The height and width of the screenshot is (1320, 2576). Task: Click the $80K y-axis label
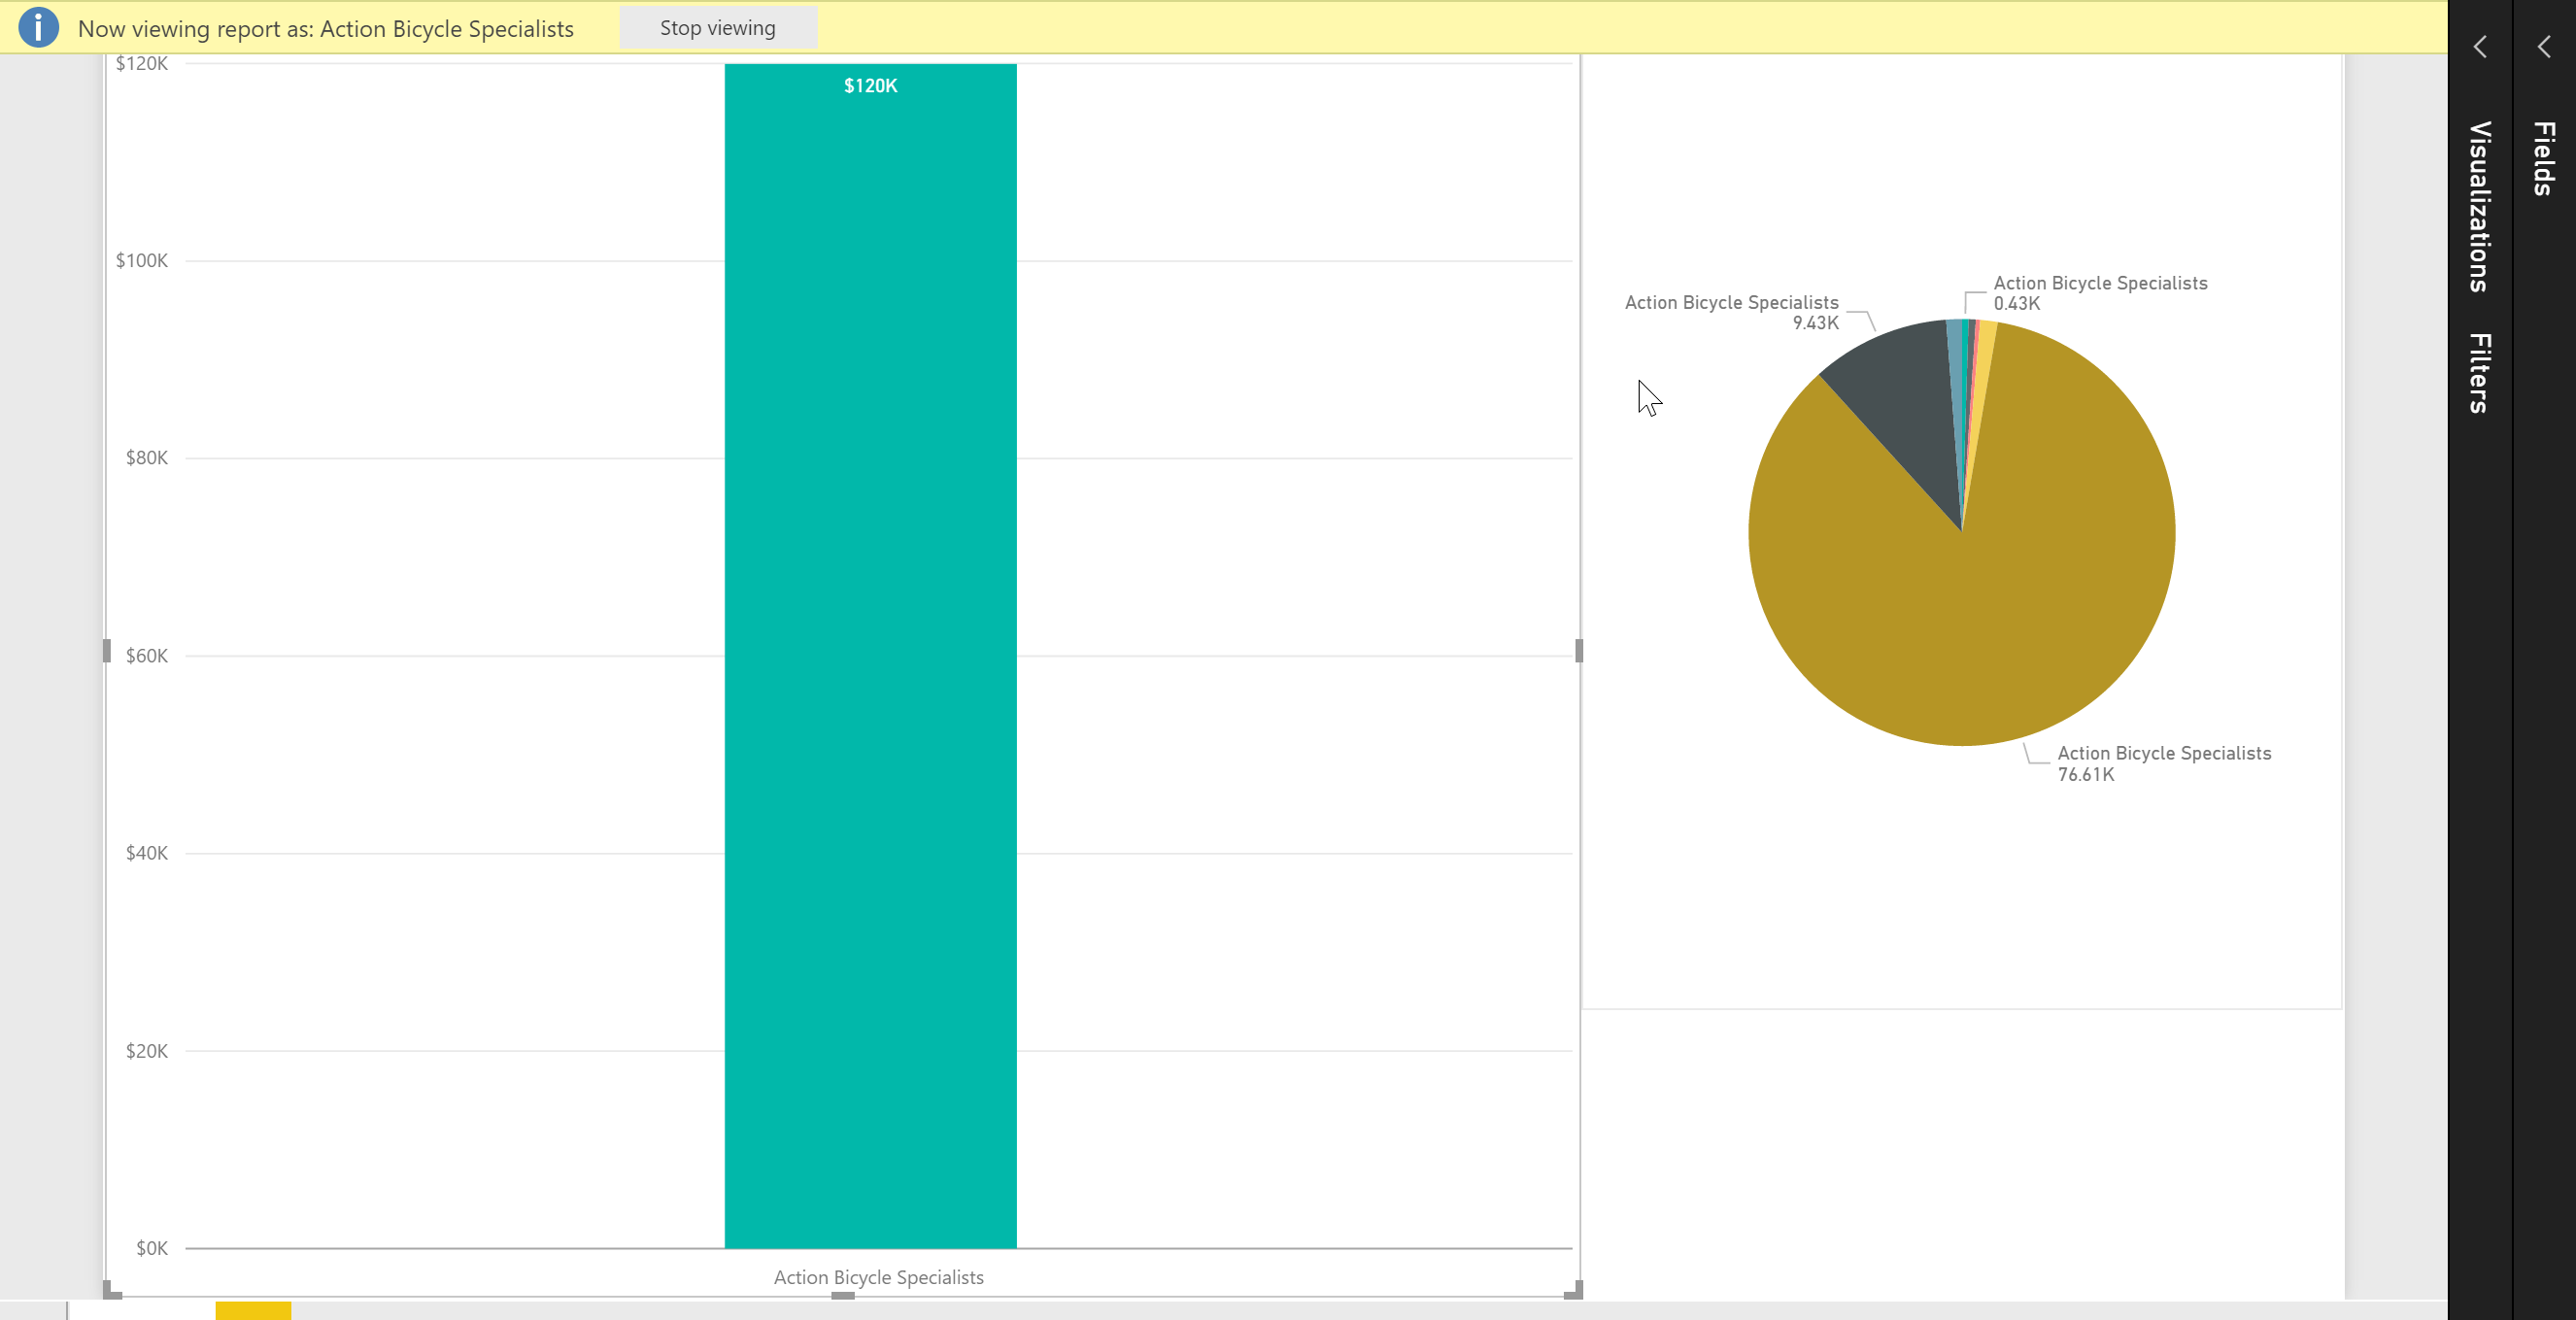[x=147, y=458]
